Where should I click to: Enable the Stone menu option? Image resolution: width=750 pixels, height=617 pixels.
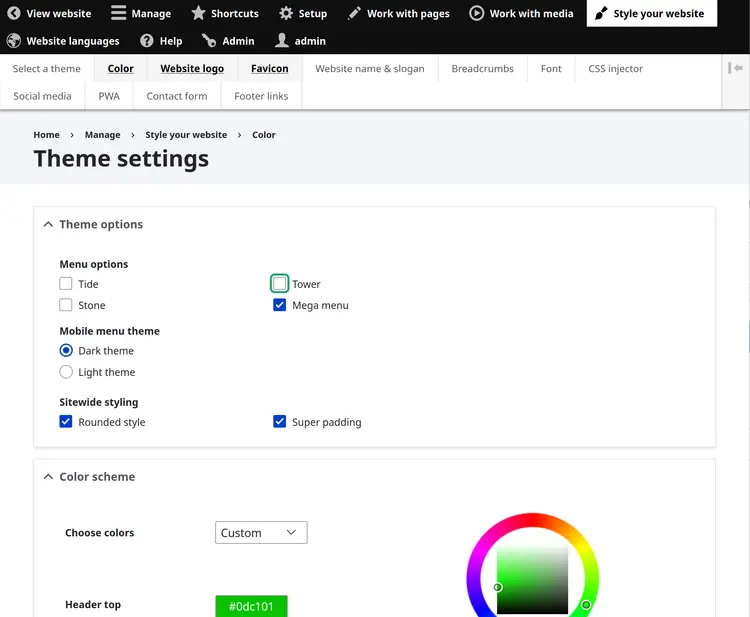pyautogui.click(x=66, y=305)
